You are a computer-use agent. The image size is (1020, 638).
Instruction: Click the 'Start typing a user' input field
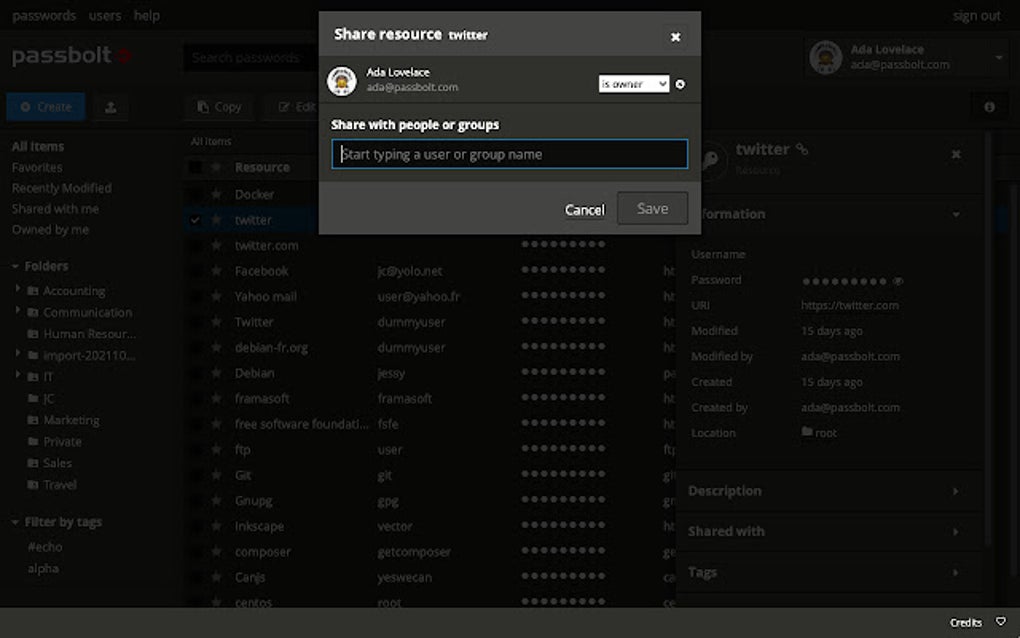(508, 154)
